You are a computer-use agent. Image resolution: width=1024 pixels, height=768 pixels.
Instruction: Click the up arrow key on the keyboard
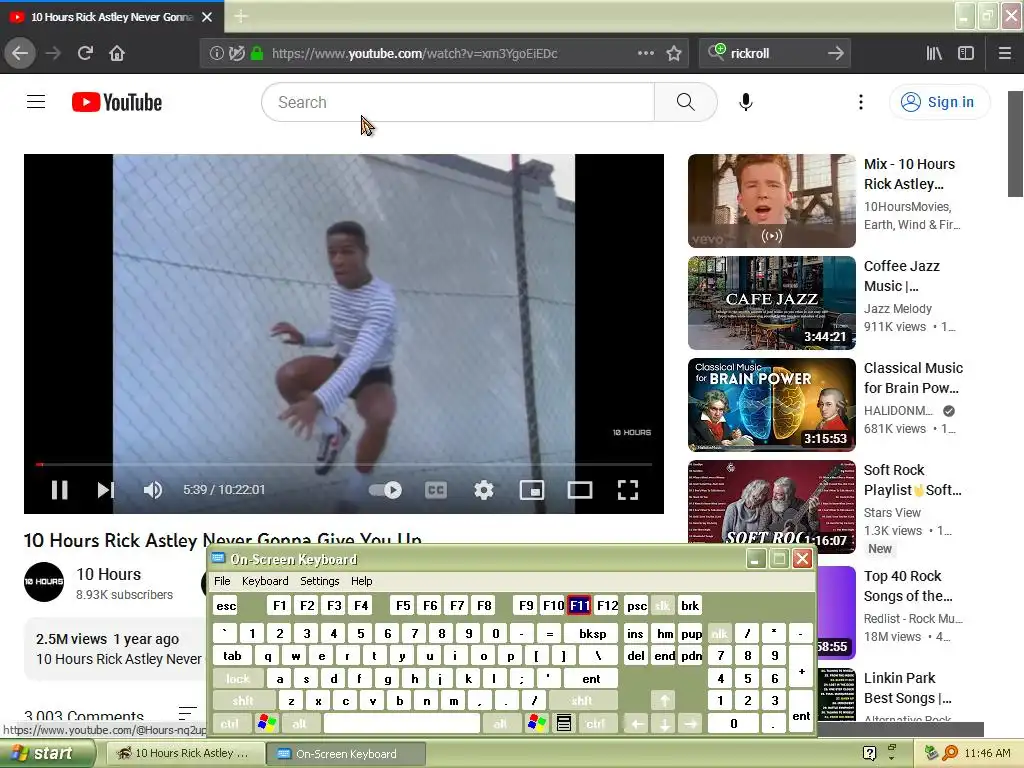pos(664,701)
